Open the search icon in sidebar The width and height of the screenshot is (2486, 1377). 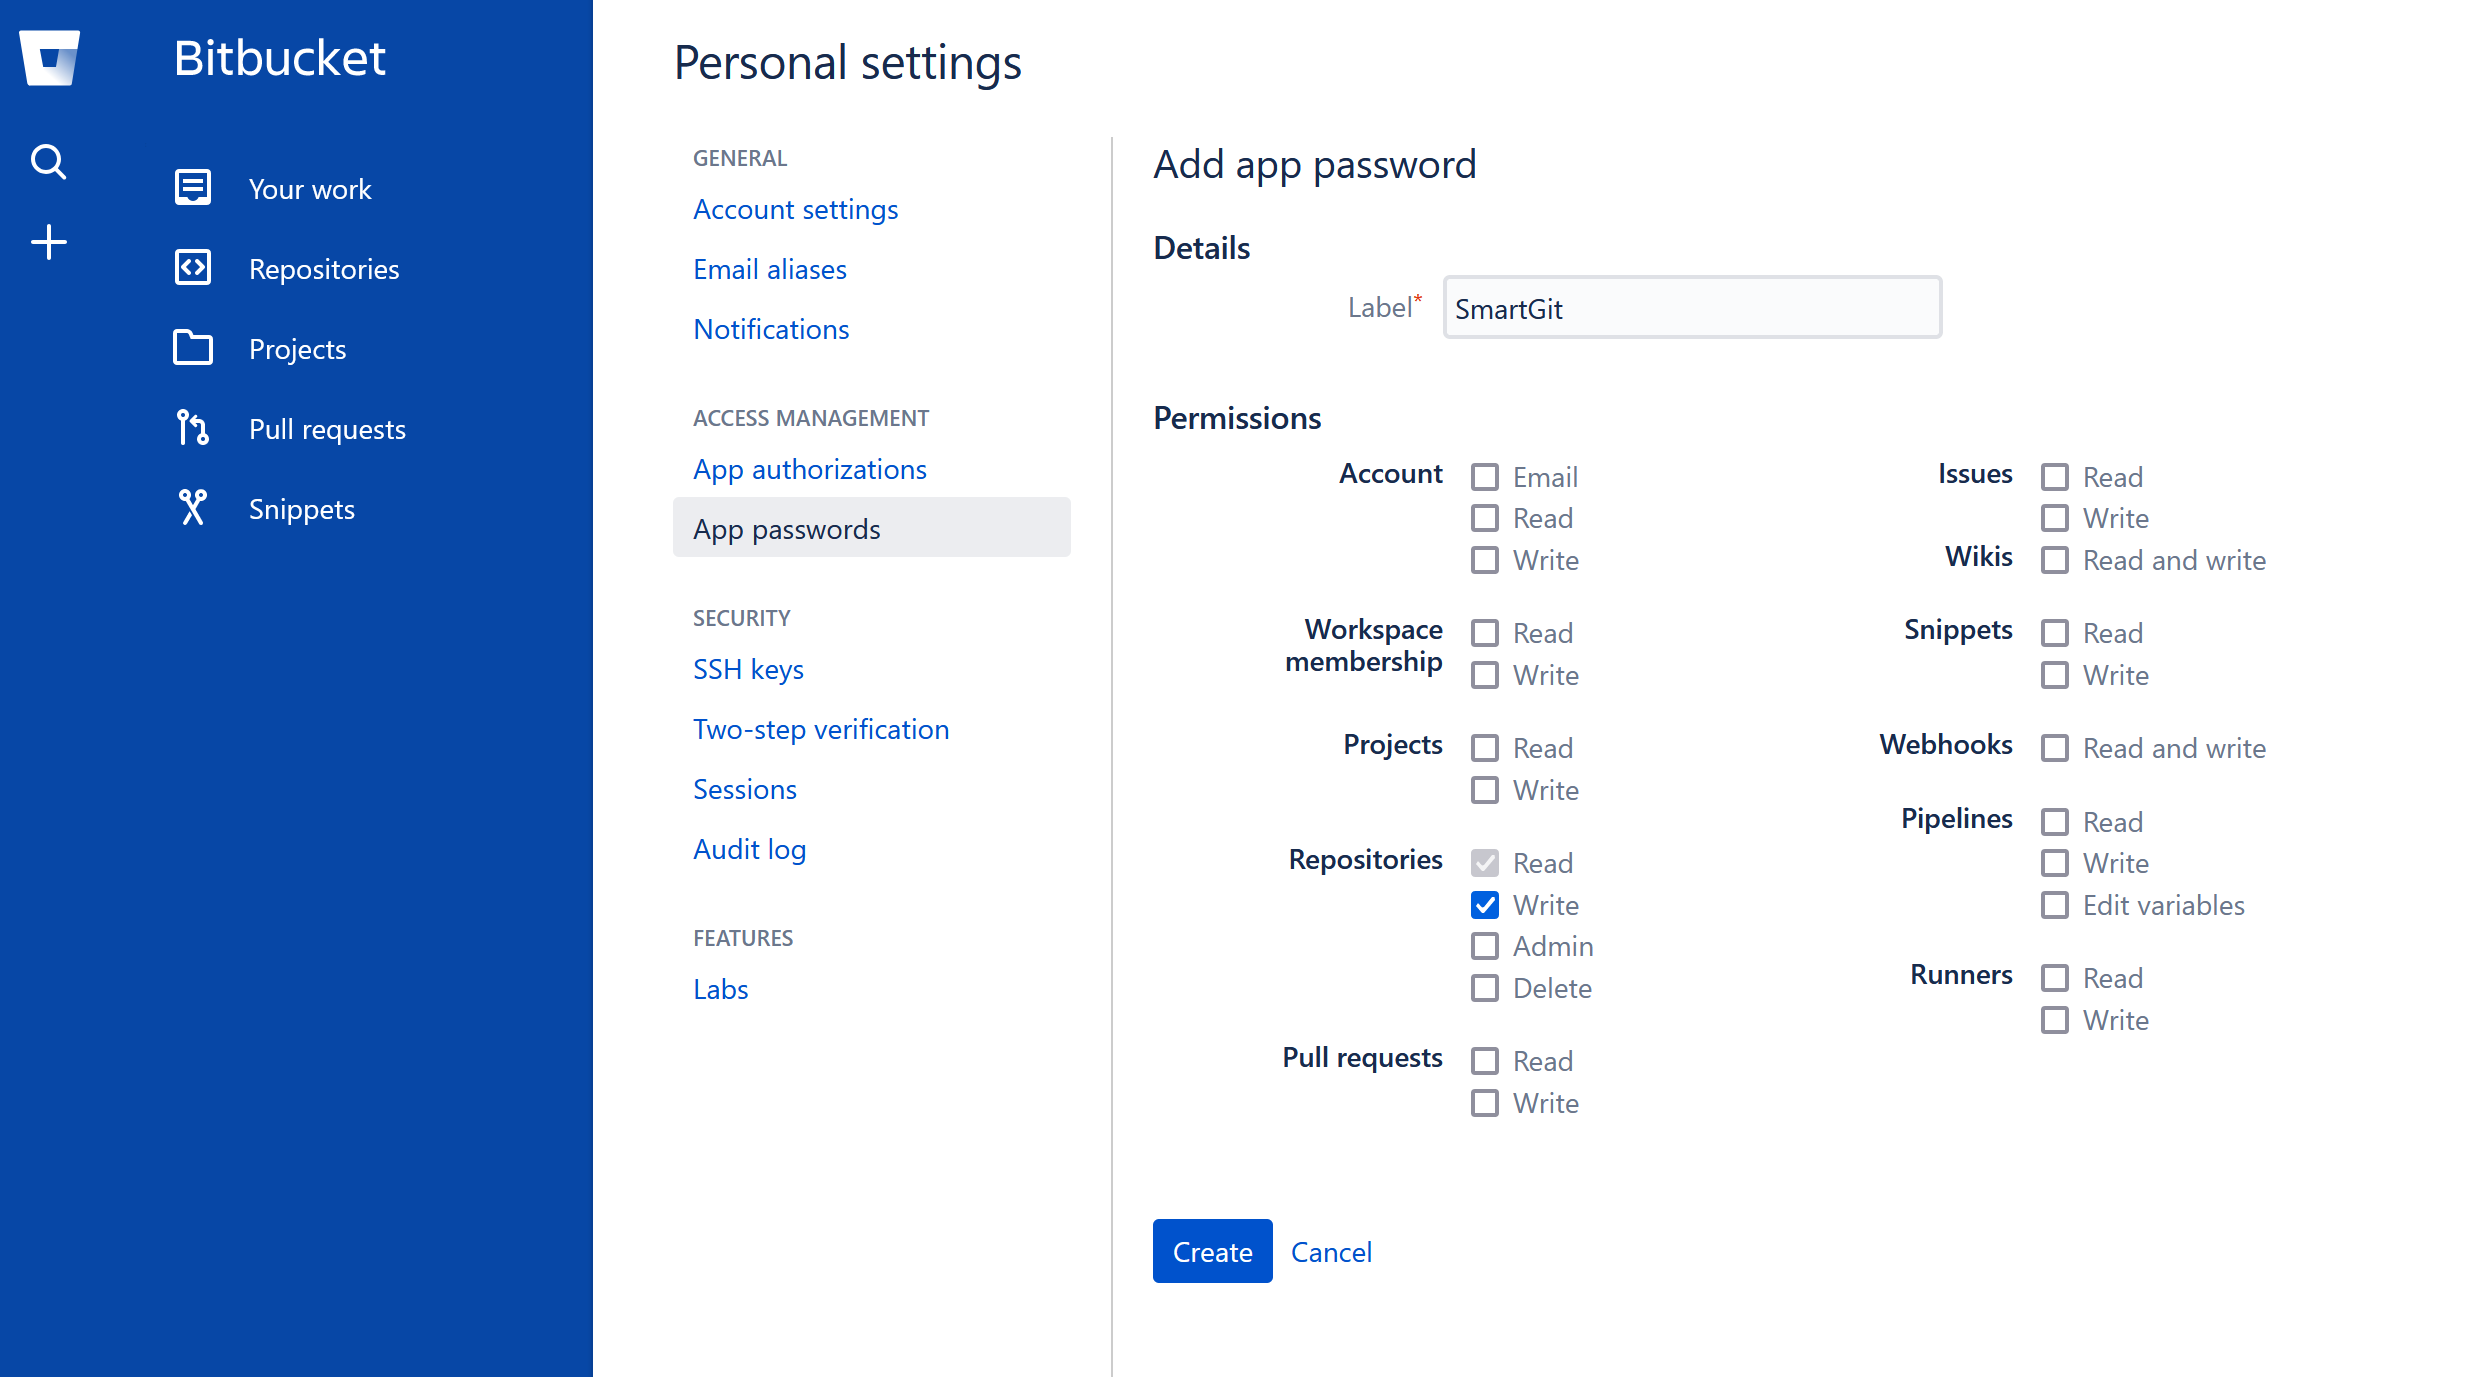click(x=48, y=161)
